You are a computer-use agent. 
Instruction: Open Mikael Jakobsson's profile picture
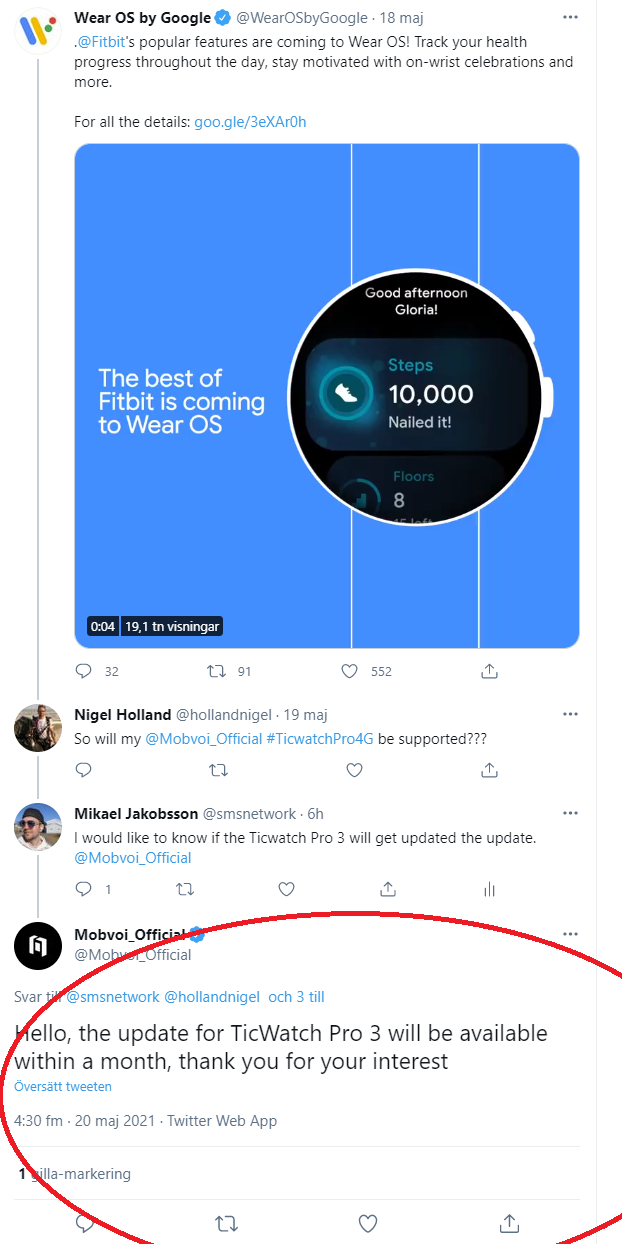click(x=38, y=826)
